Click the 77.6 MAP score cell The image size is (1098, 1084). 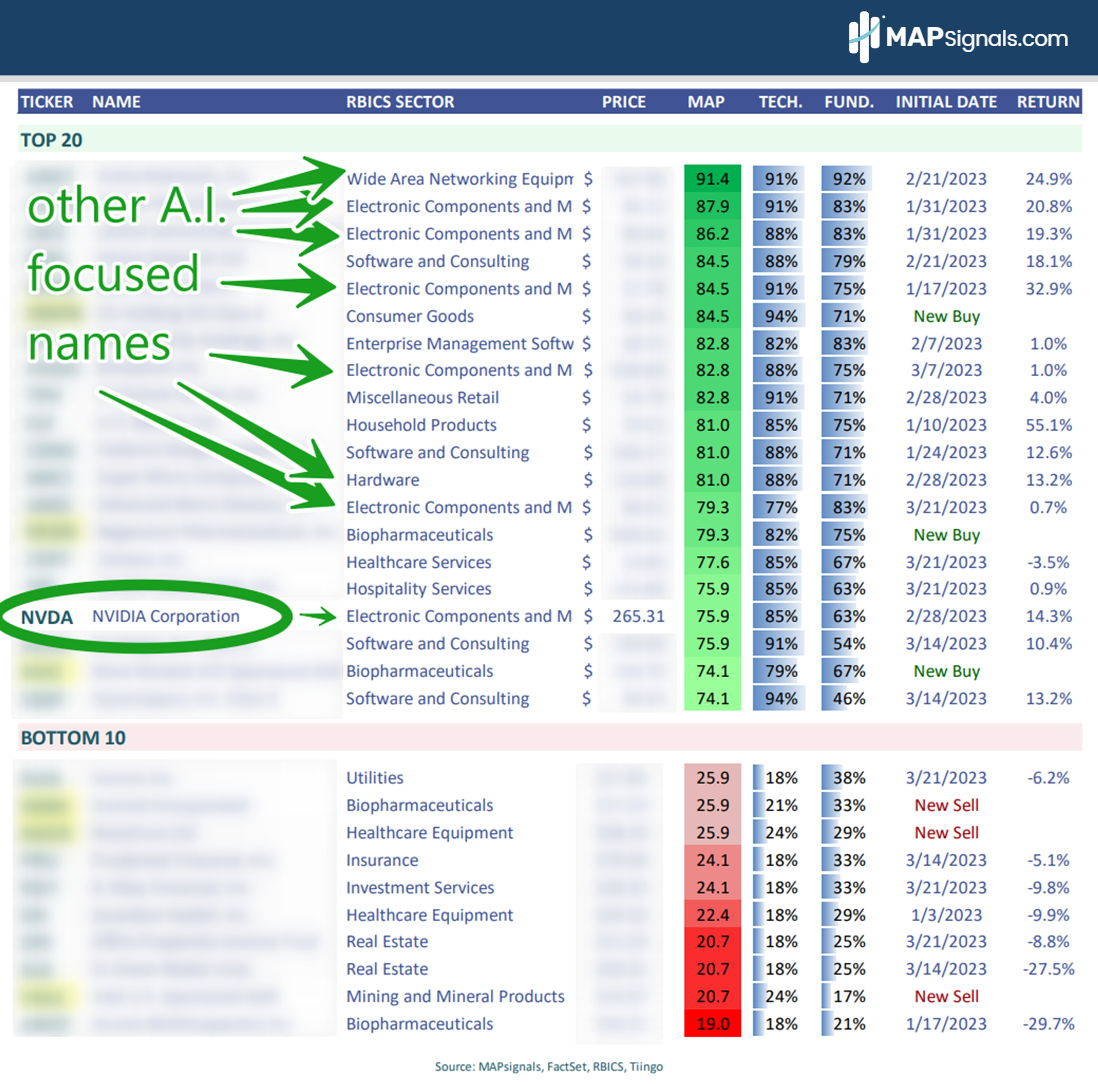click(712, 562)
